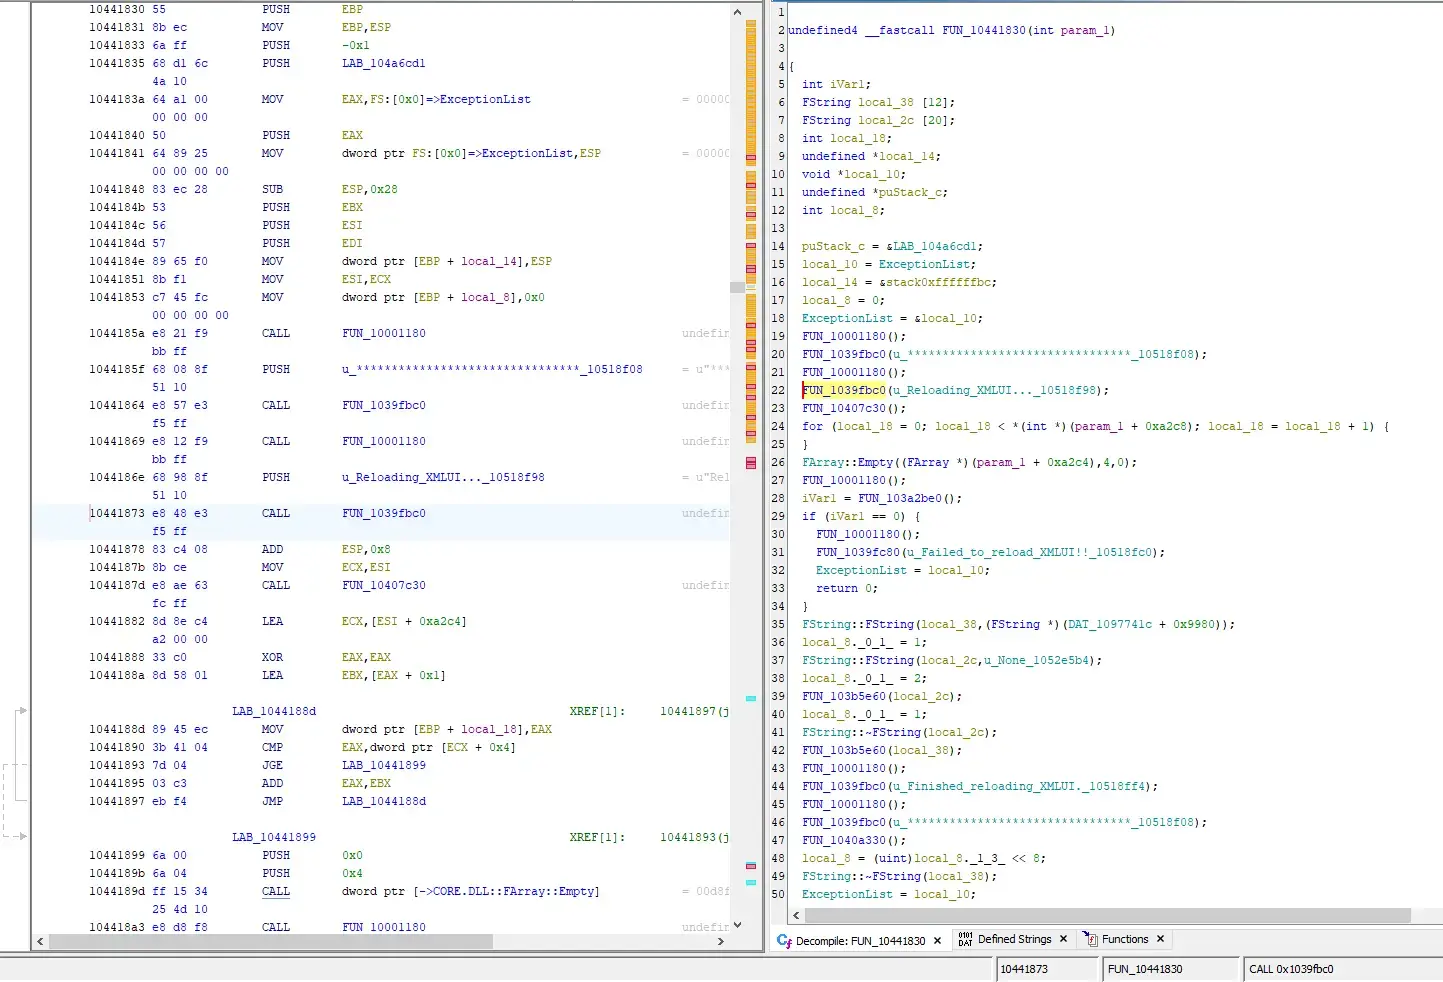The height and width of the screenshot is (982, 1443).
Task: Click the decompiler horizontal scrollbar thumb
Action: coord(1107,915)
